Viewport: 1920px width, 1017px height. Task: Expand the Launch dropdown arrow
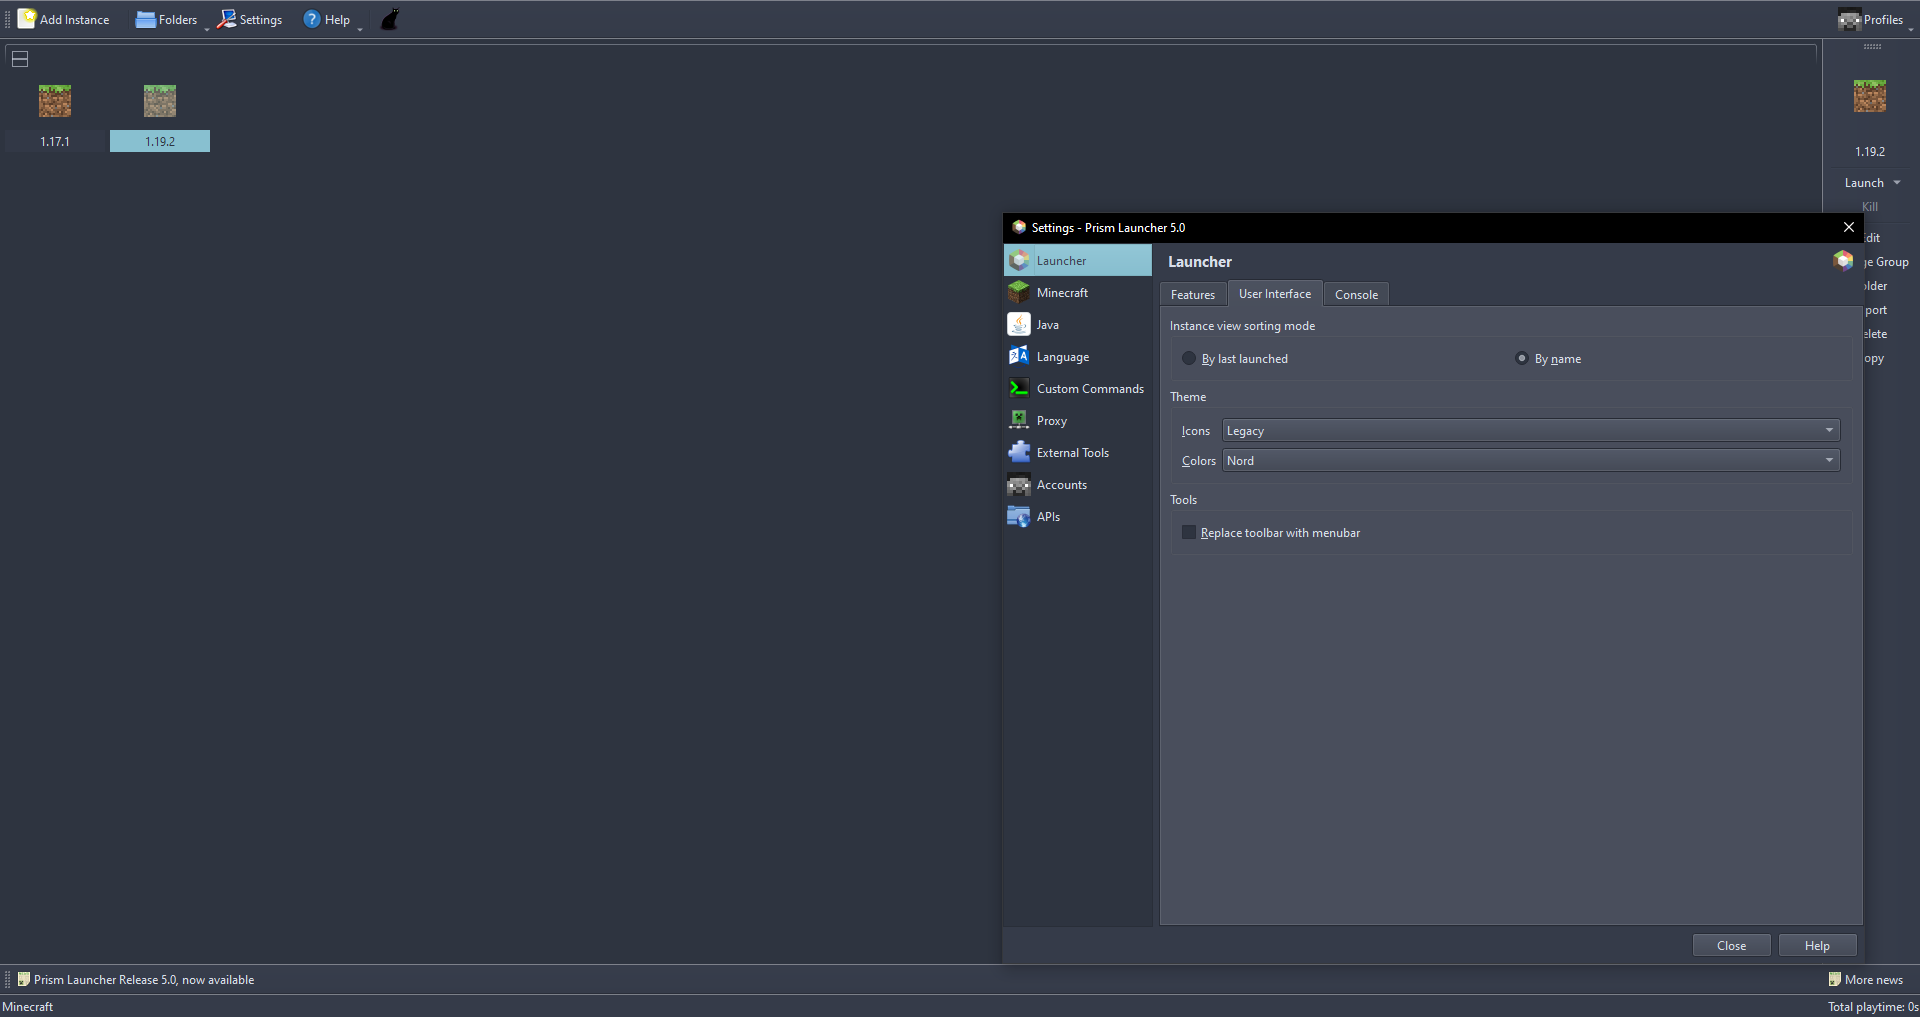(1897, 183)
